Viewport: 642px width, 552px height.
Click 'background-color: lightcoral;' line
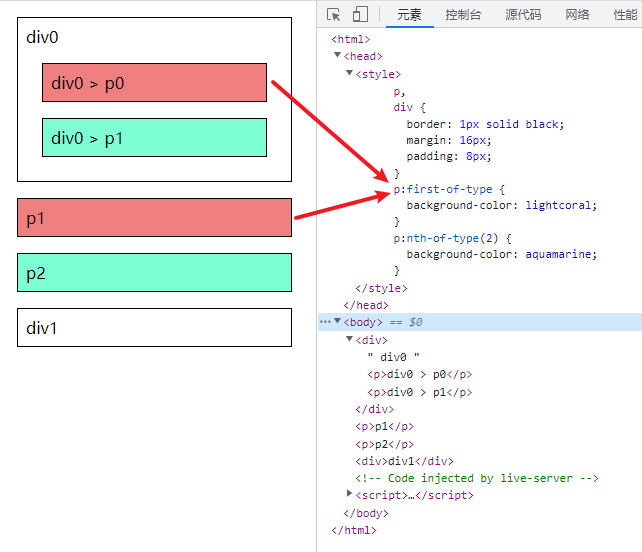(502, 205)
